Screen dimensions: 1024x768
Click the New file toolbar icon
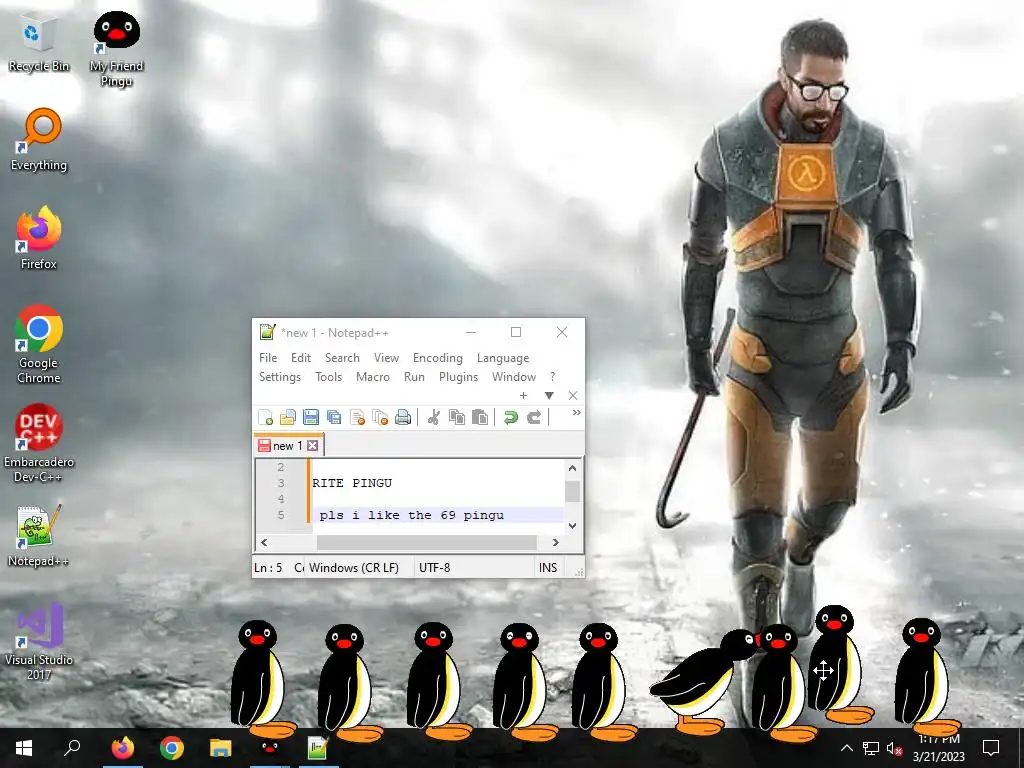(x=266, y=417)
